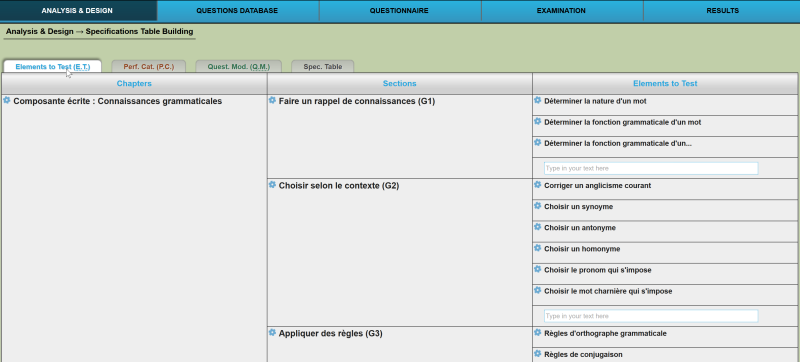Image resolution: width=800 pixels, height=362 pixels.
Task: Select the Spec. Table tab
Action: pos(322,67)
